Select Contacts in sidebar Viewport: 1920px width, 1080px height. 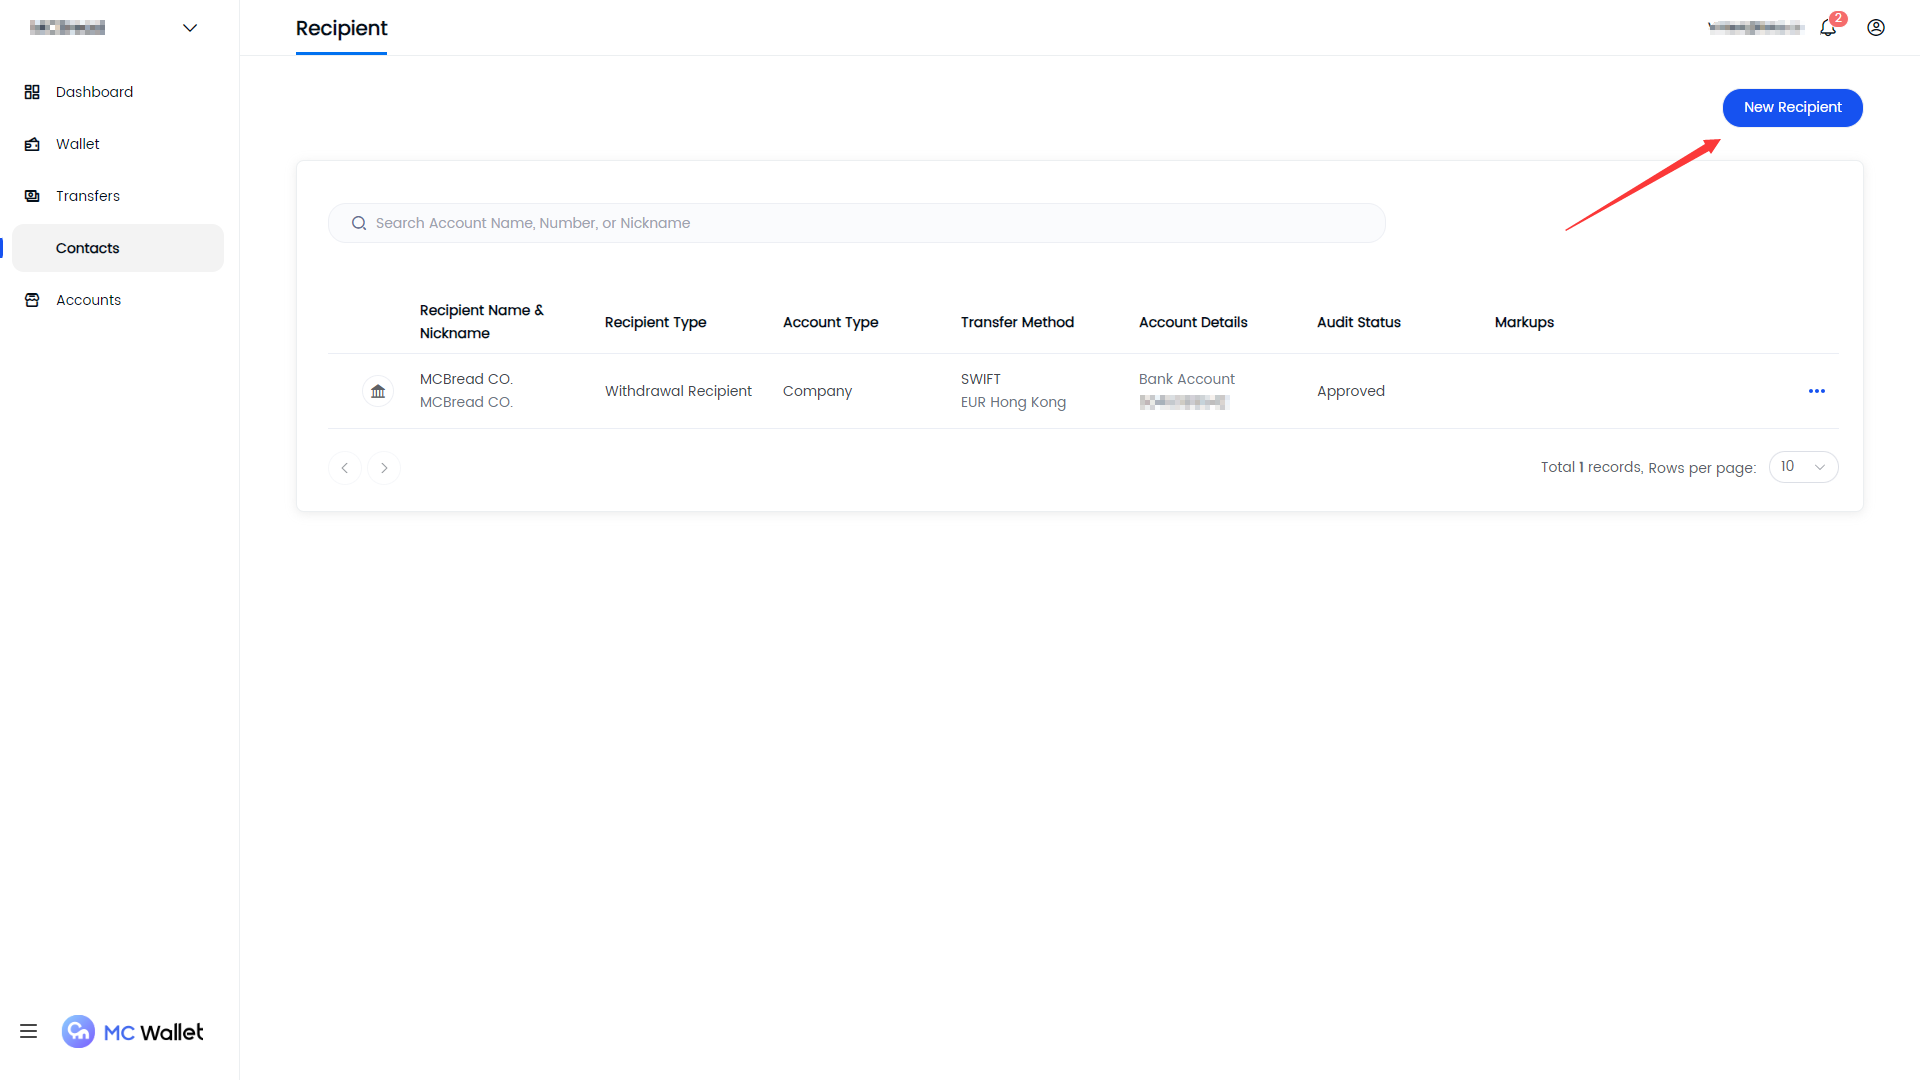coord(88,248)
